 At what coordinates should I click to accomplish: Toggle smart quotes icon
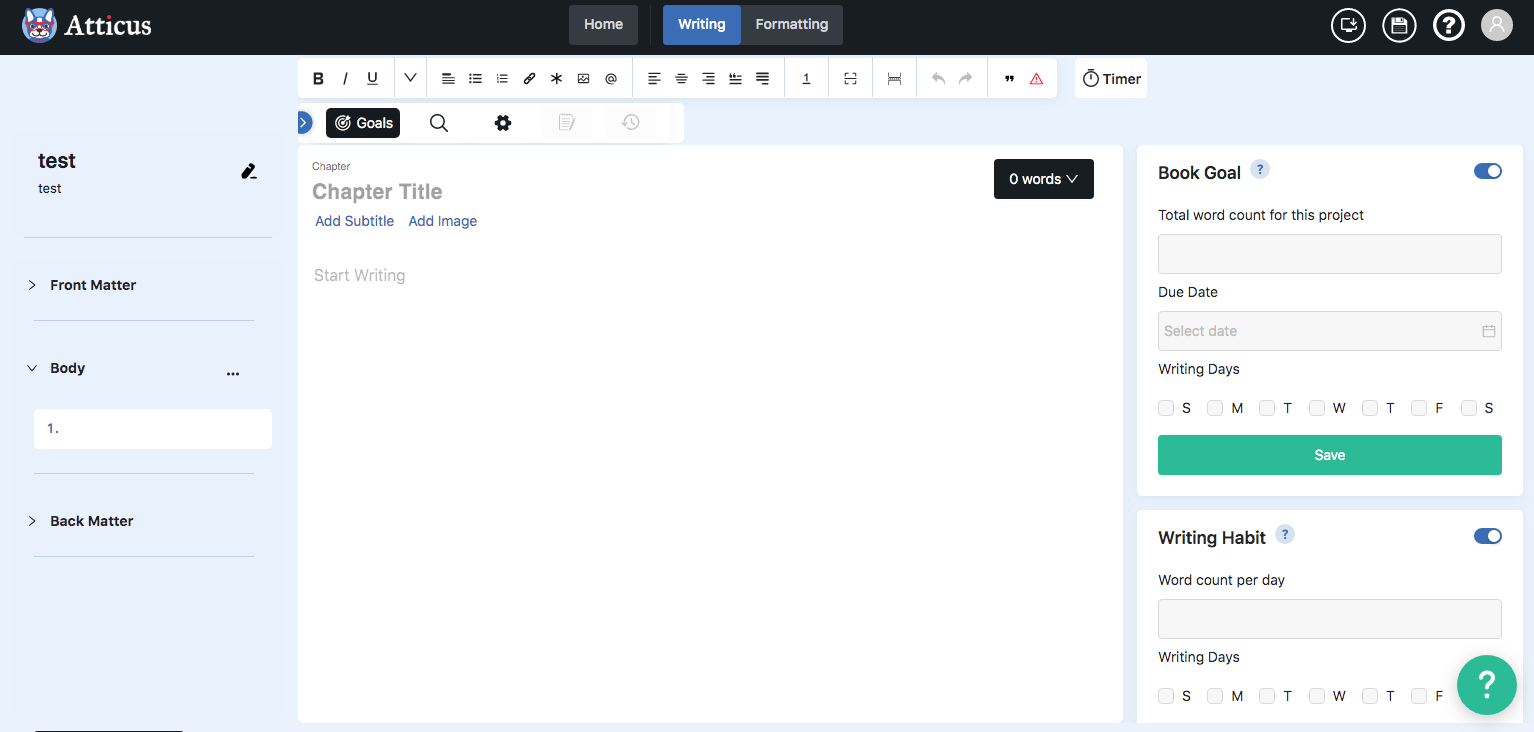pyautogui.click(x=1009, y=78)
